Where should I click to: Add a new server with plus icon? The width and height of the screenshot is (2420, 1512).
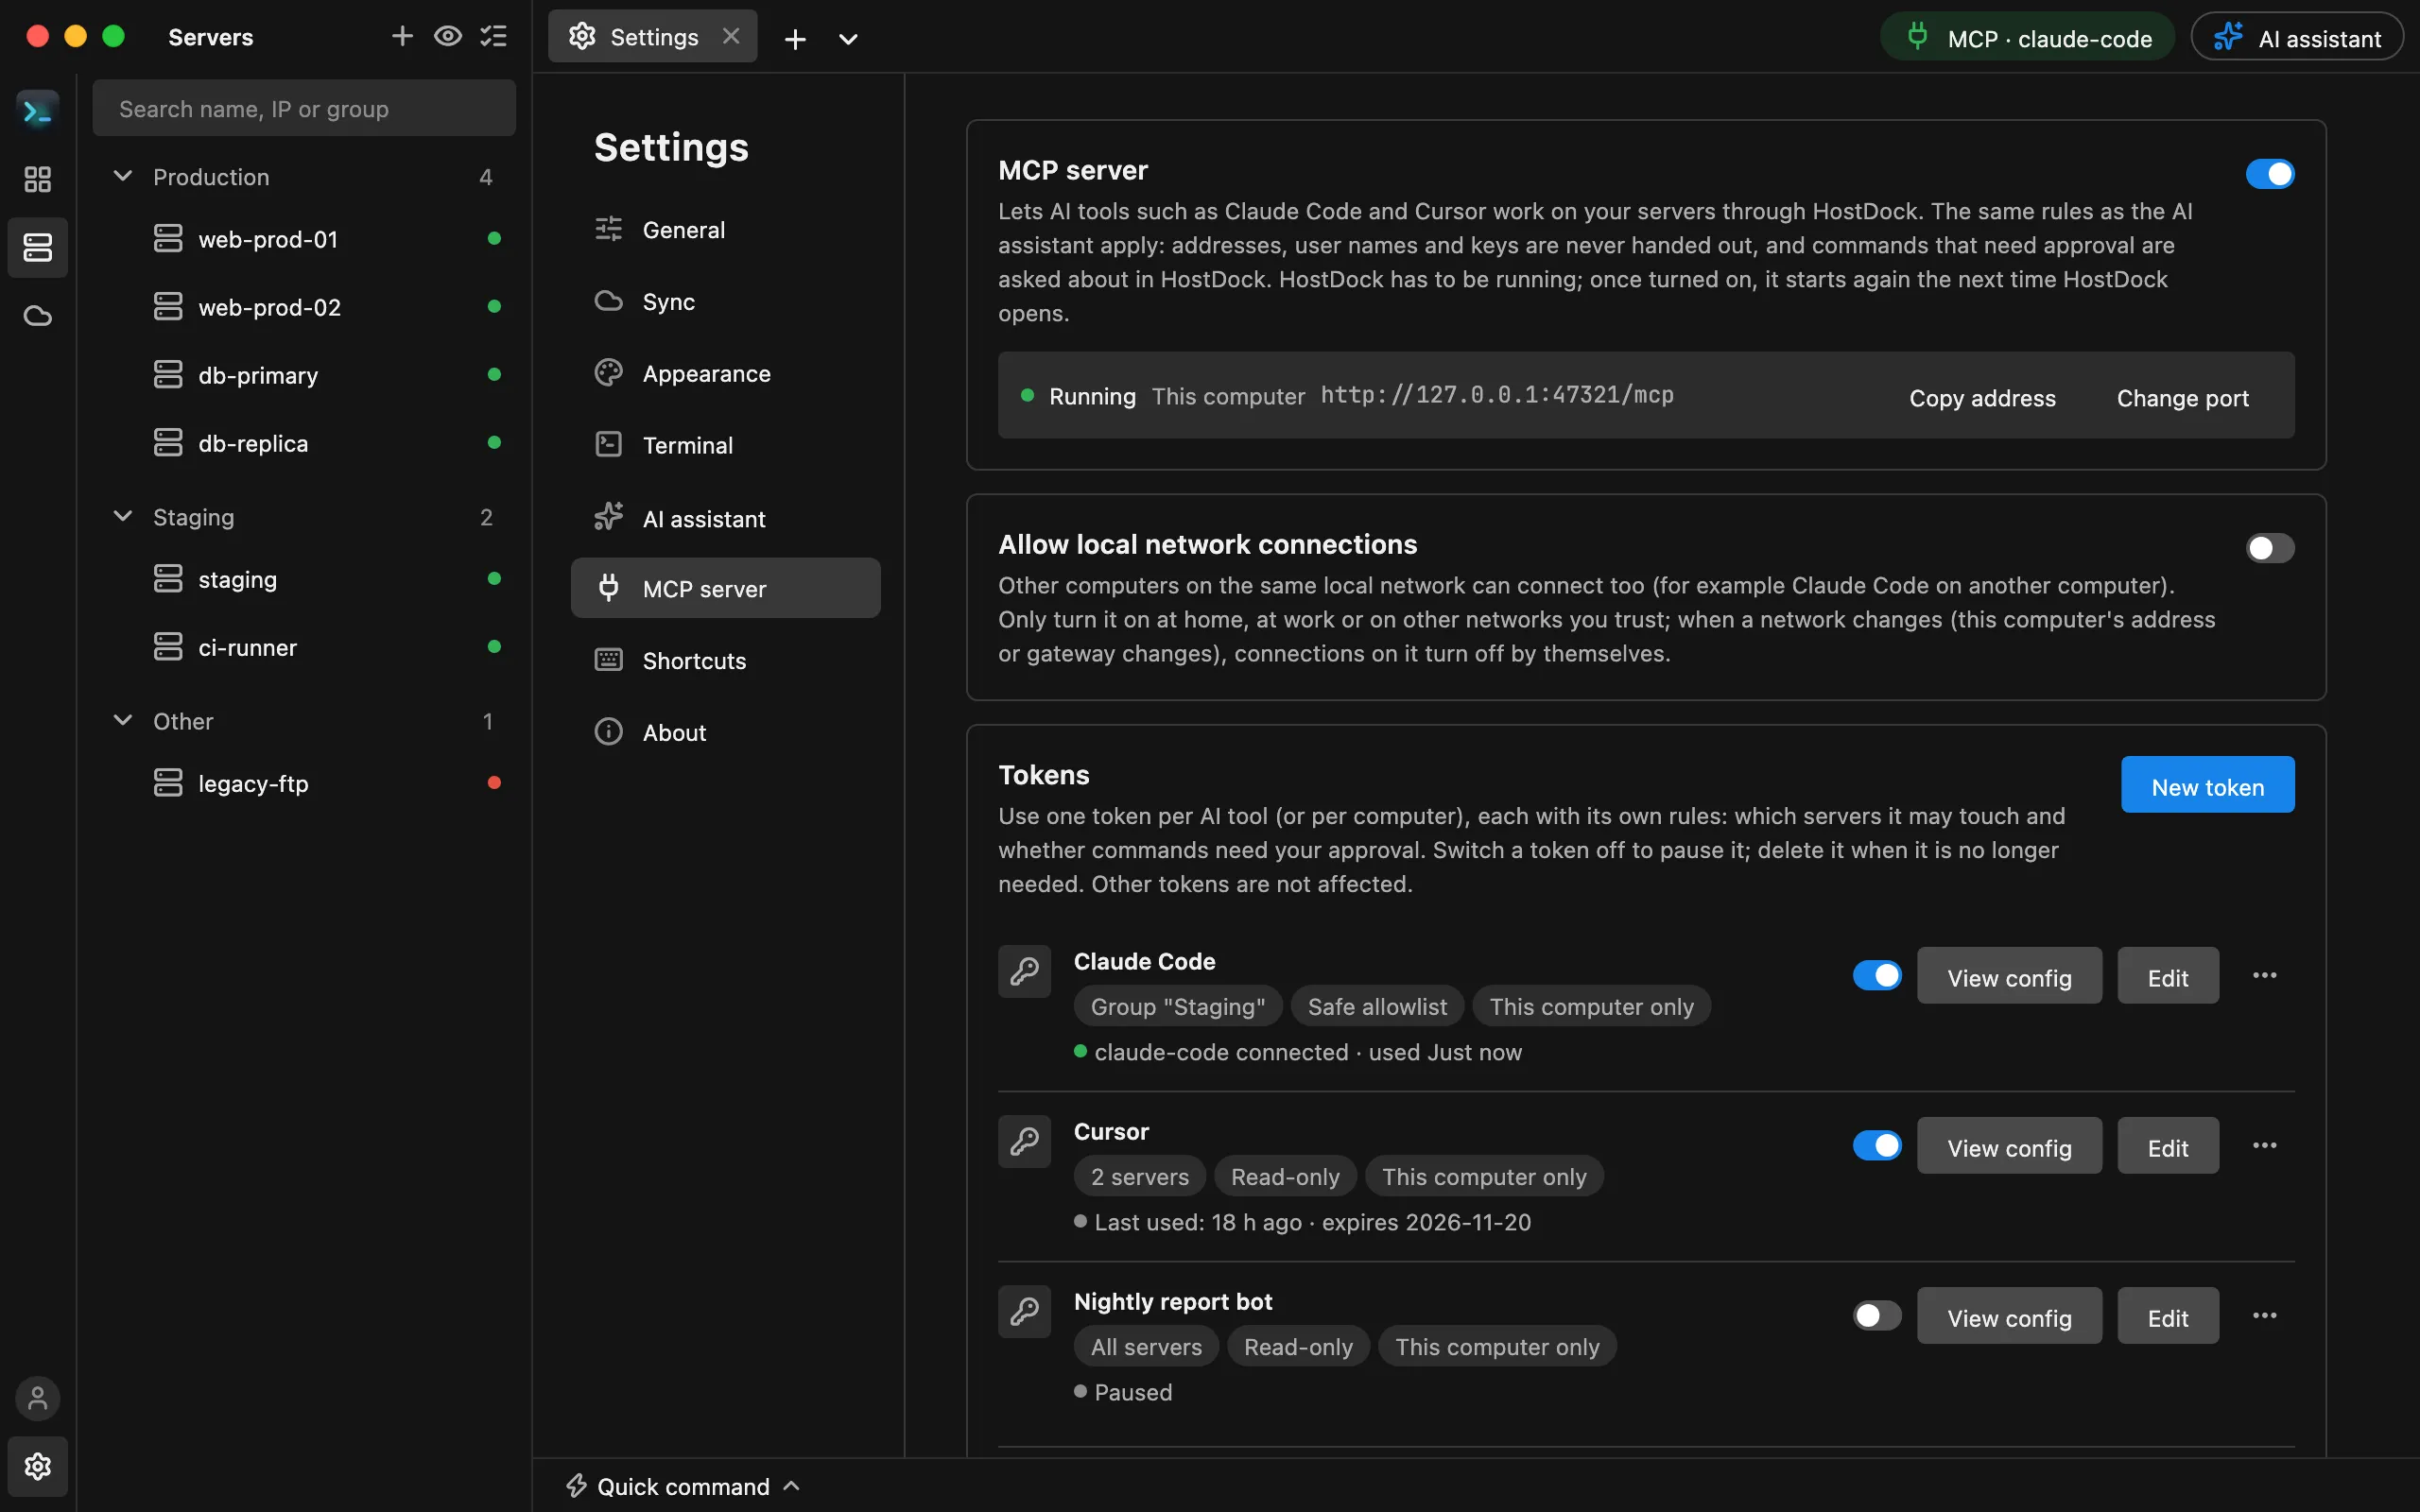(402, 37)
